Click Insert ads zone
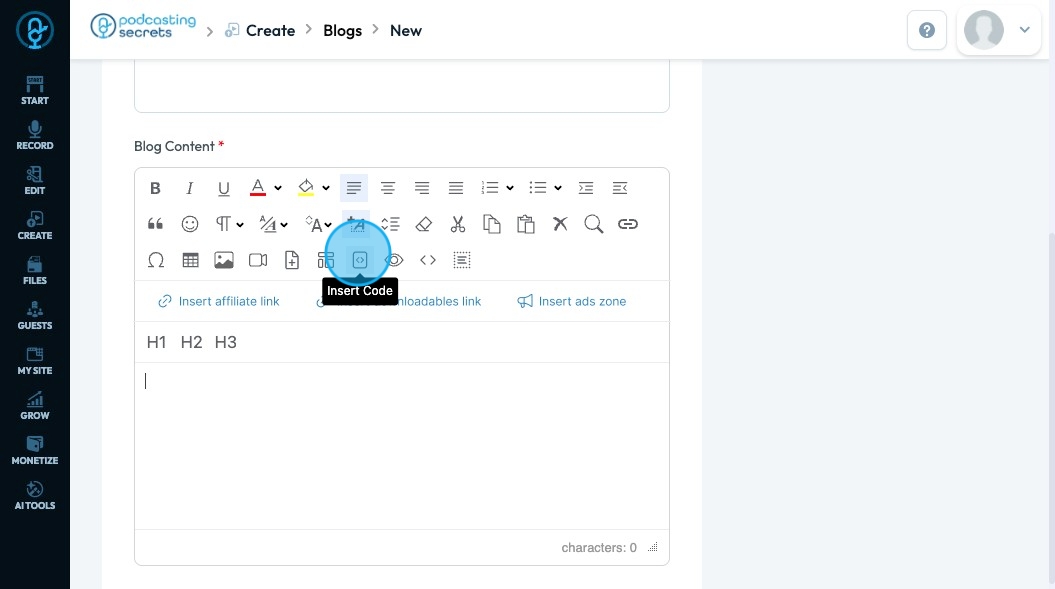This screenshot has height=589, width=1055. [572, 302]
